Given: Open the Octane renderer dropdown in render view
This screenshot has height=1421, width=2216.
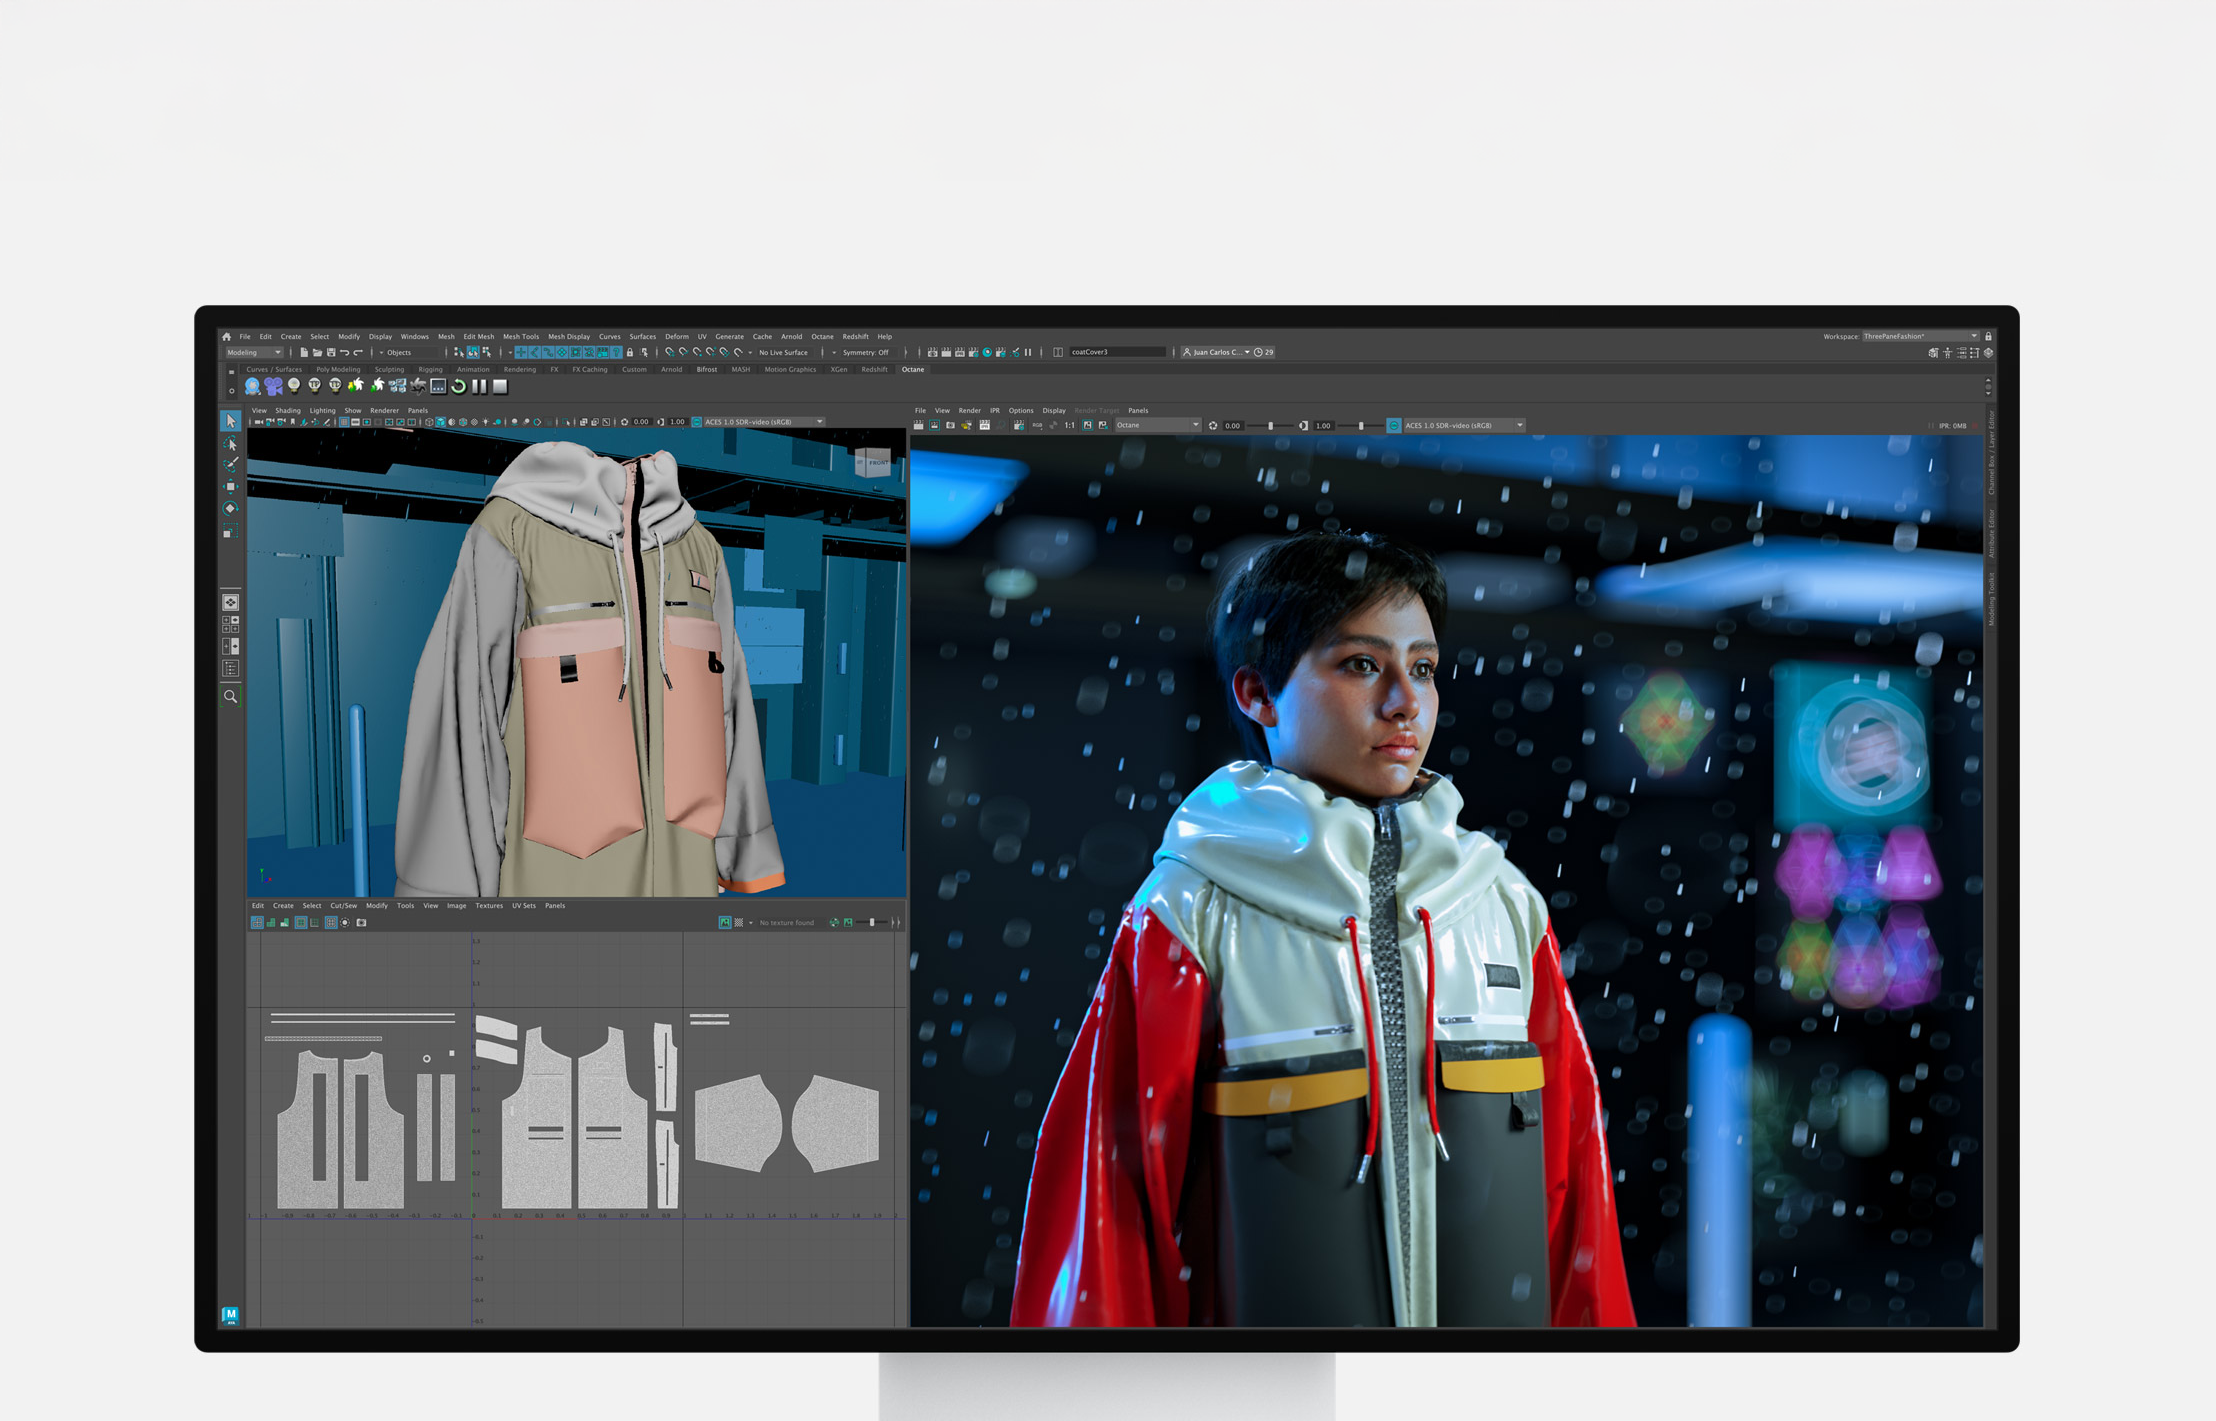Looking at the screenshot, I should pyautogui.click(x=1157, y=426).
